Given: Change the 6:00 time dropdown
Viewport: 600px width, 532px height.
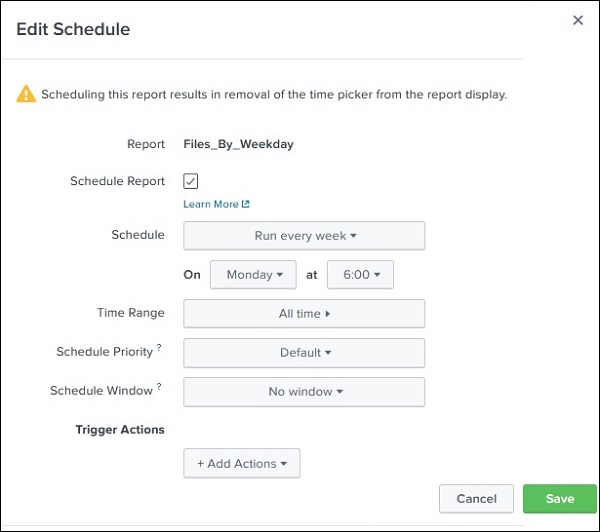Looking at the screenshot, I should click(360, 275).
